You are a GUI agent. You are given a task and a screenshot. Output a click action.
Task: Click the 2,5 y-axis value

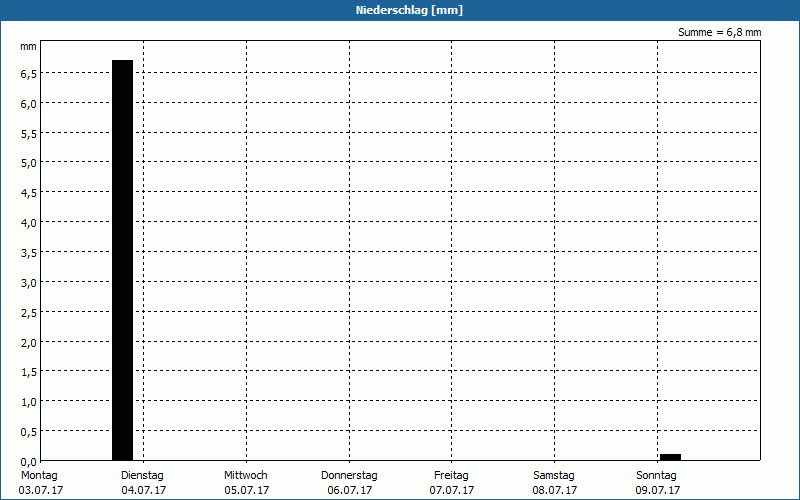coord(29,312)
